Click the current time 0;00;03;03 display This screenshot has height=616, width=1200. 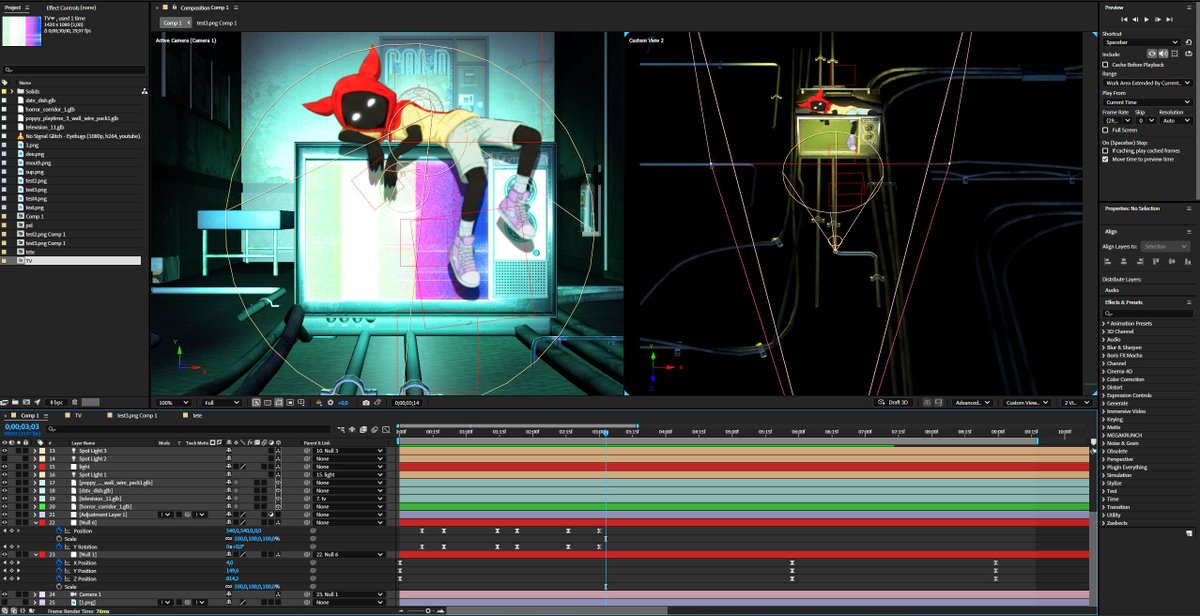[22, 427]
